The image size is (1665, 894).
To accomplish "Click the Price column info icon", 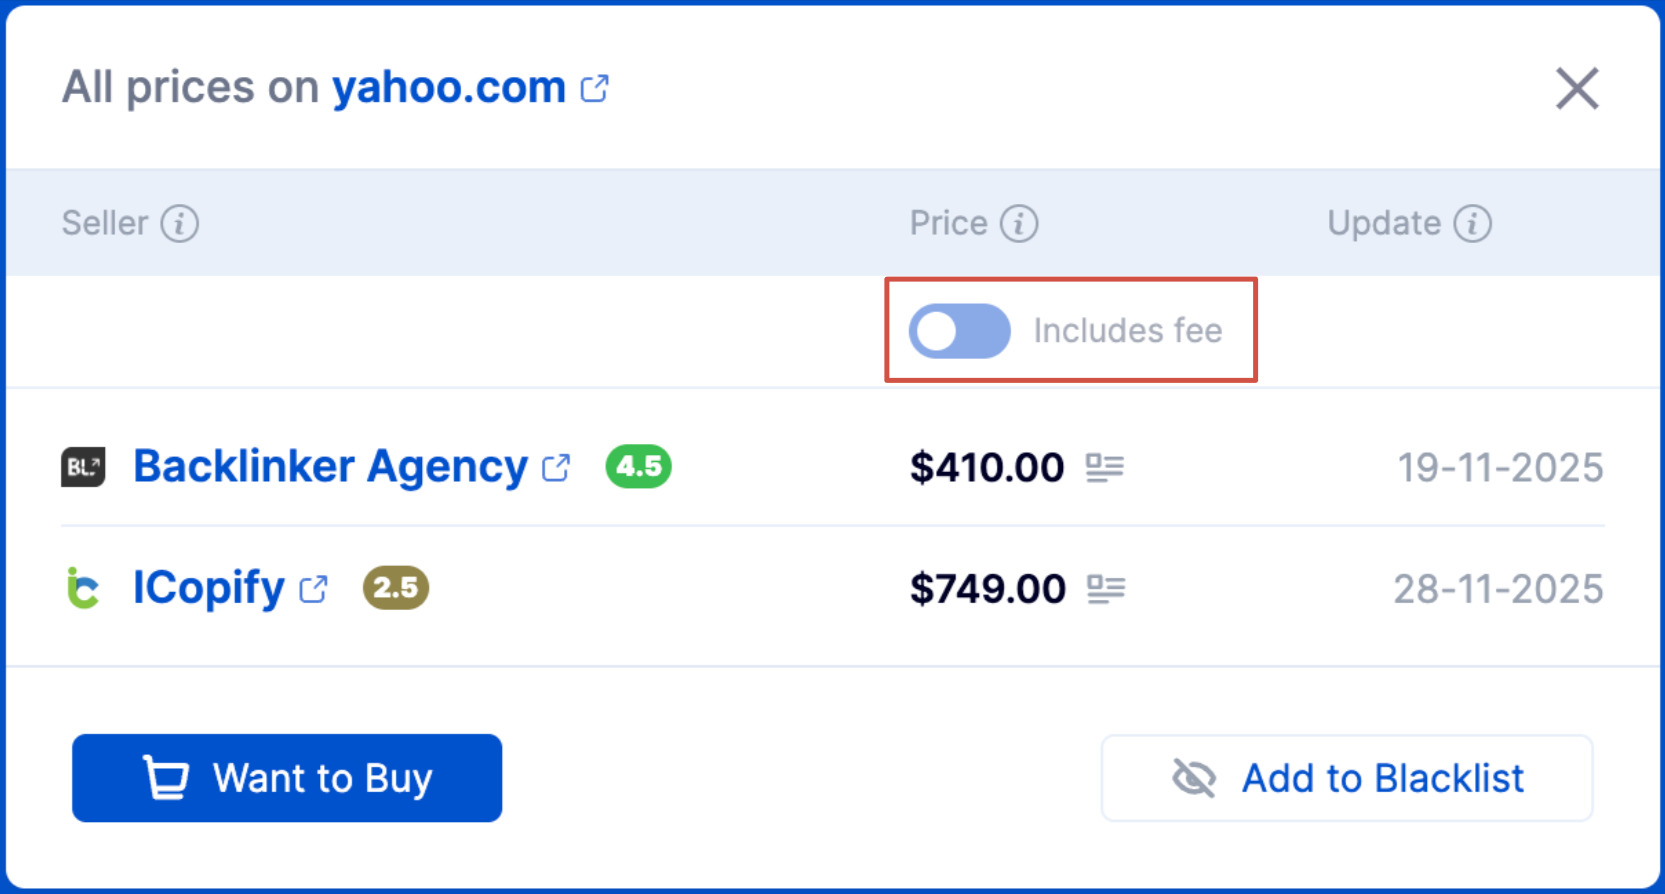I will click(x=1019, y=223).
